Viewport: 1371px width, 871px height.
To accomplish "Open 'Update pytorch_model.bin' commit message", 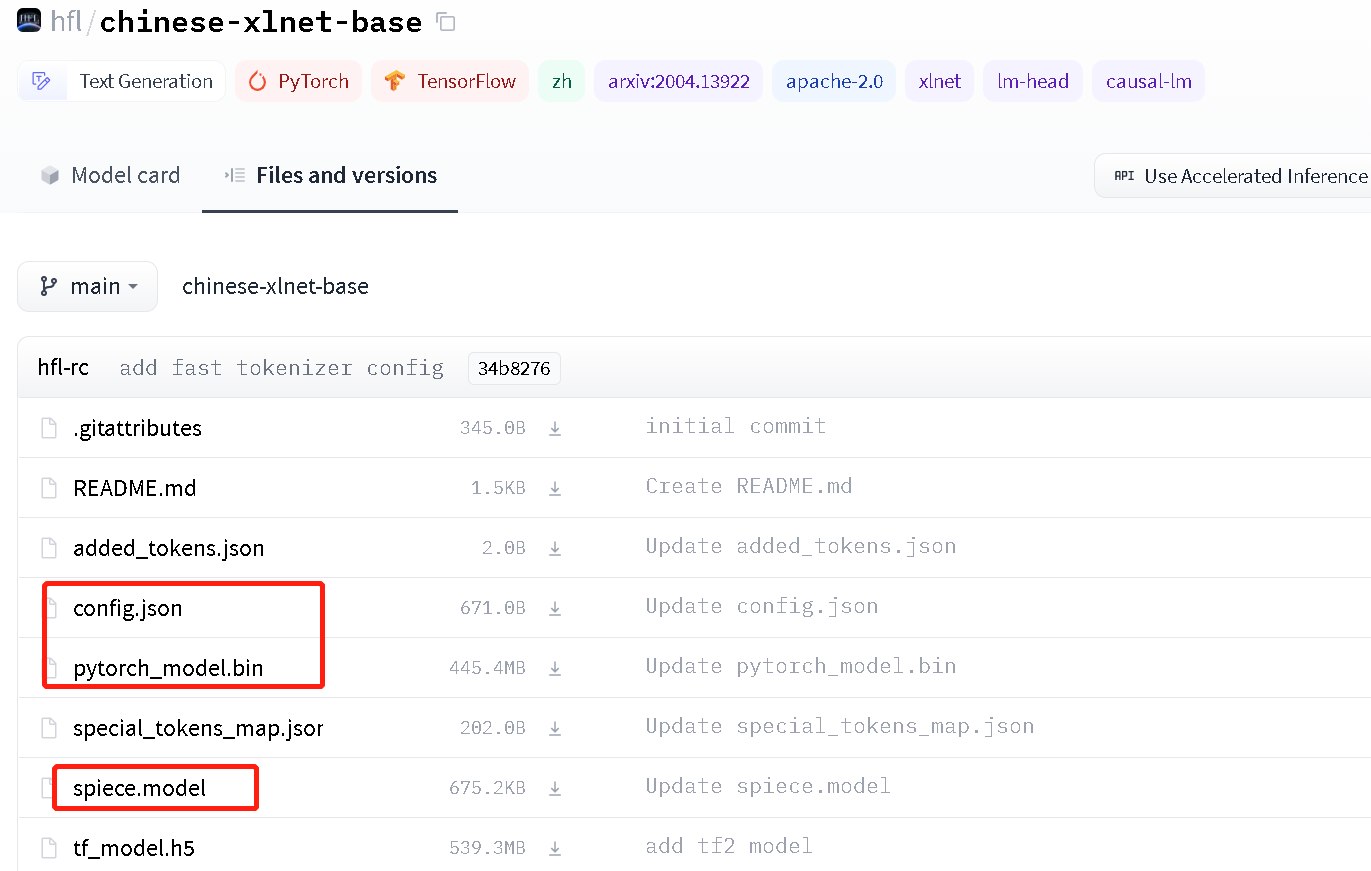I will 801,666.
